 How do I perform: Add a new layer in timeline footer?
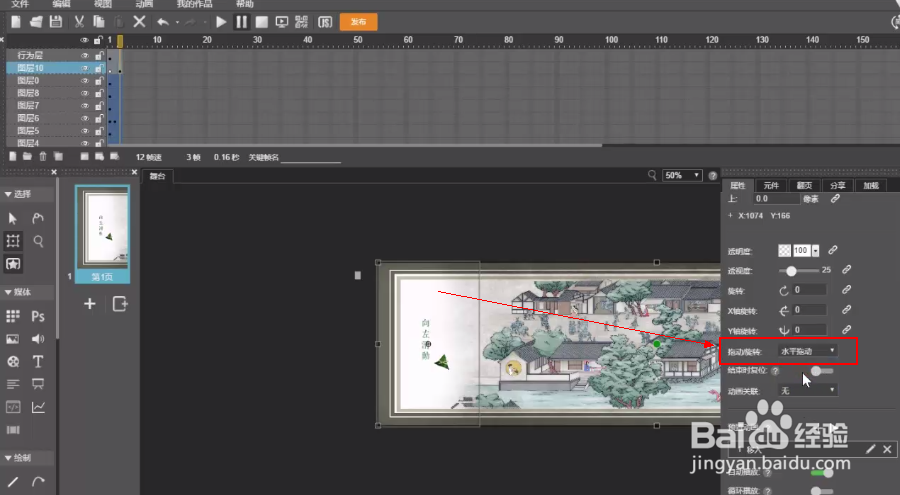click(13, 157)
